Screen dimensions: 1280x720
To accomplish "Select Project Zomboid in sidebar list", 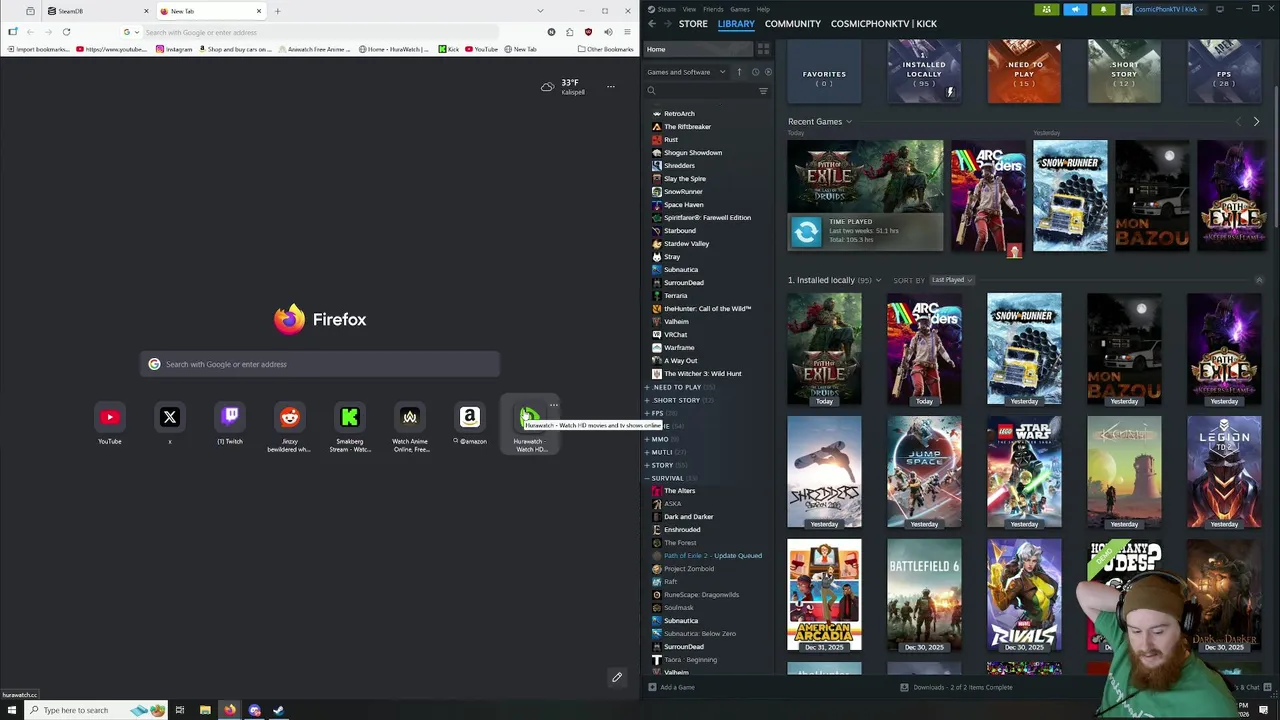I will pyautogui.click(x=689, y=568).
